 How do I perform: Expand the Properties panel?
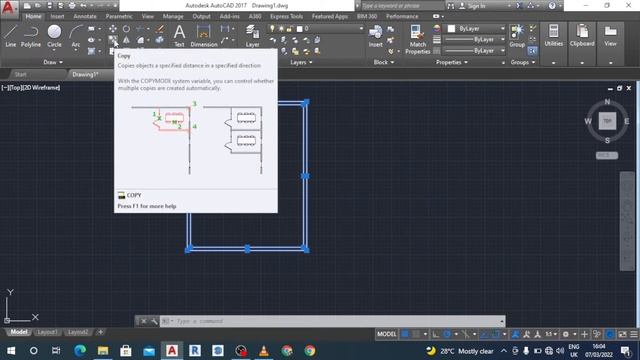[x=451, y=62]
